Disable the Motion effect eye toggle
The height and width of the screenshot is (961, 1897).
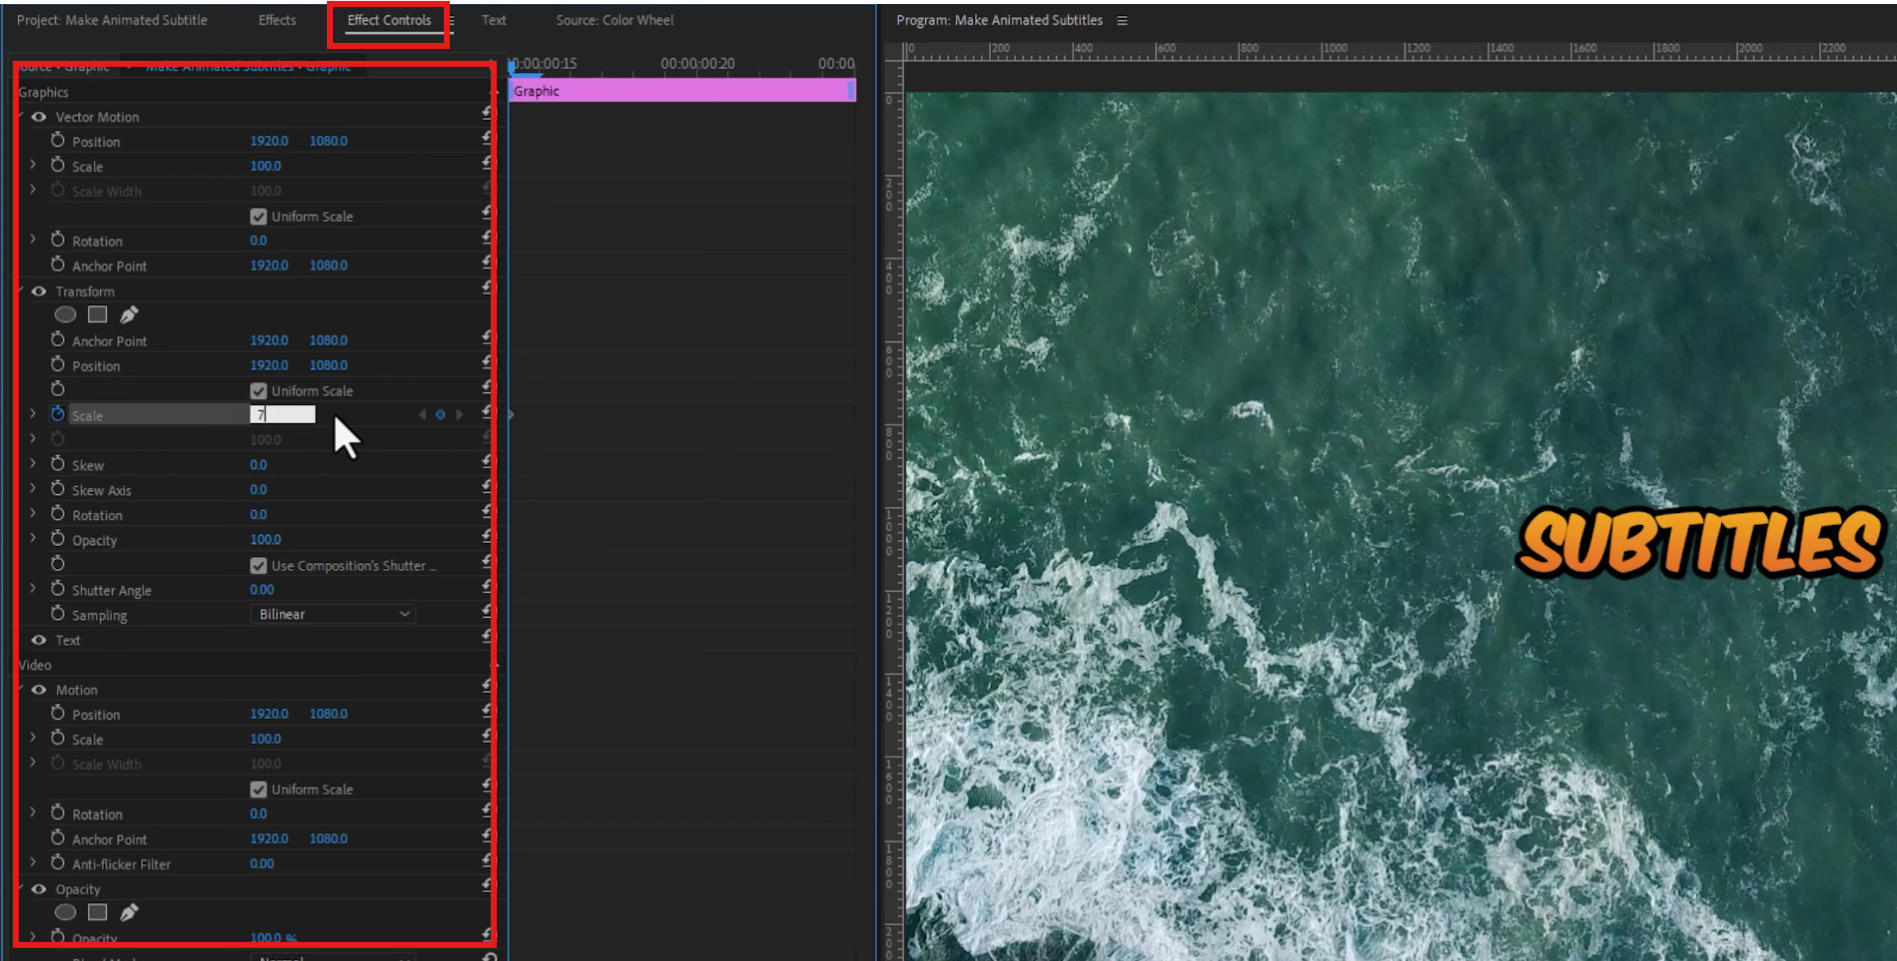tap(39, 690)
